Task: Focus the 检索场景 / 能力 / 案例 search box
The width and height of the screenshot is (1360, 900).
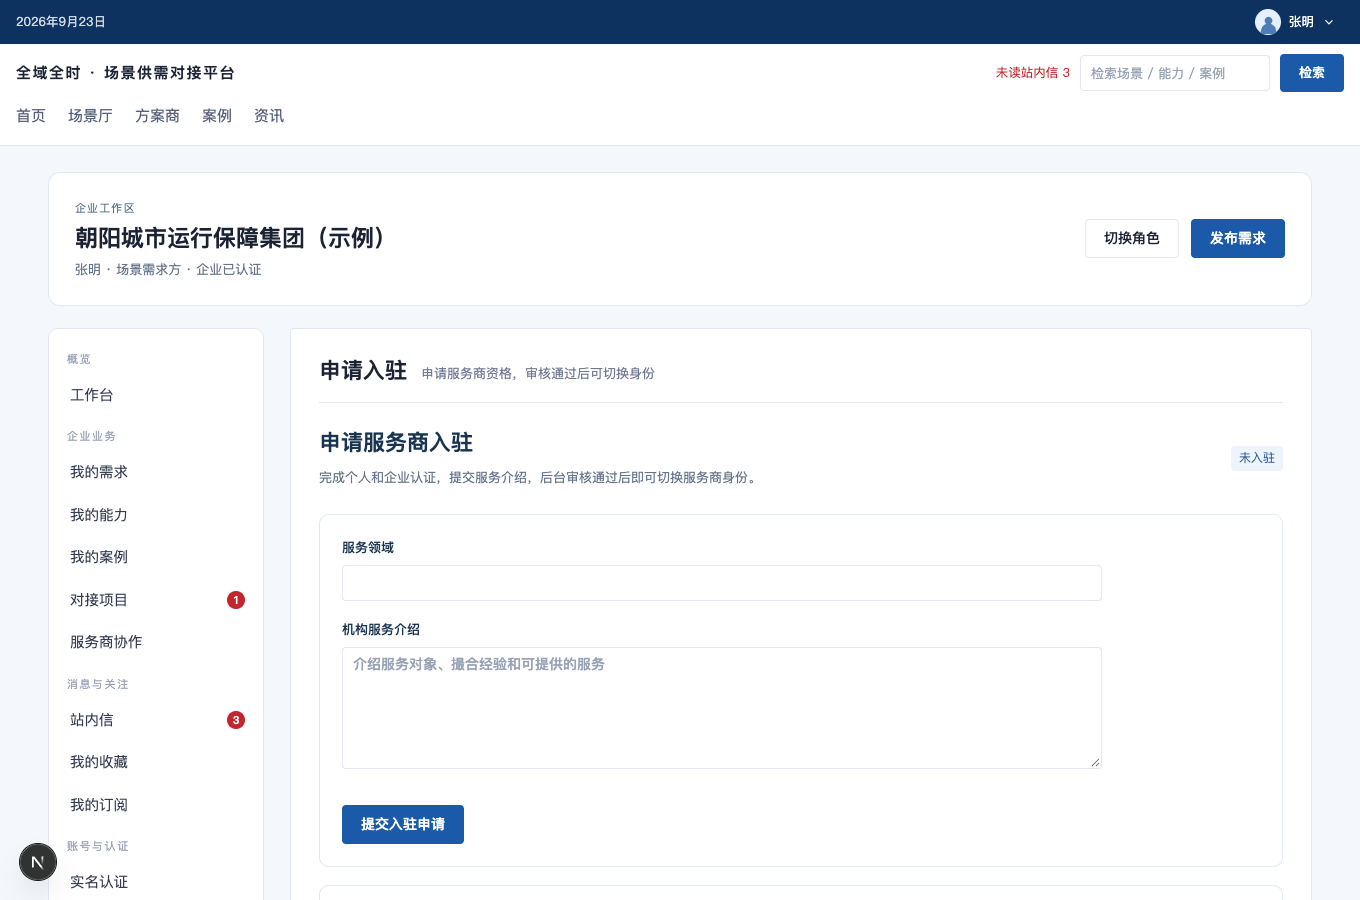Action: (1175, 73)
